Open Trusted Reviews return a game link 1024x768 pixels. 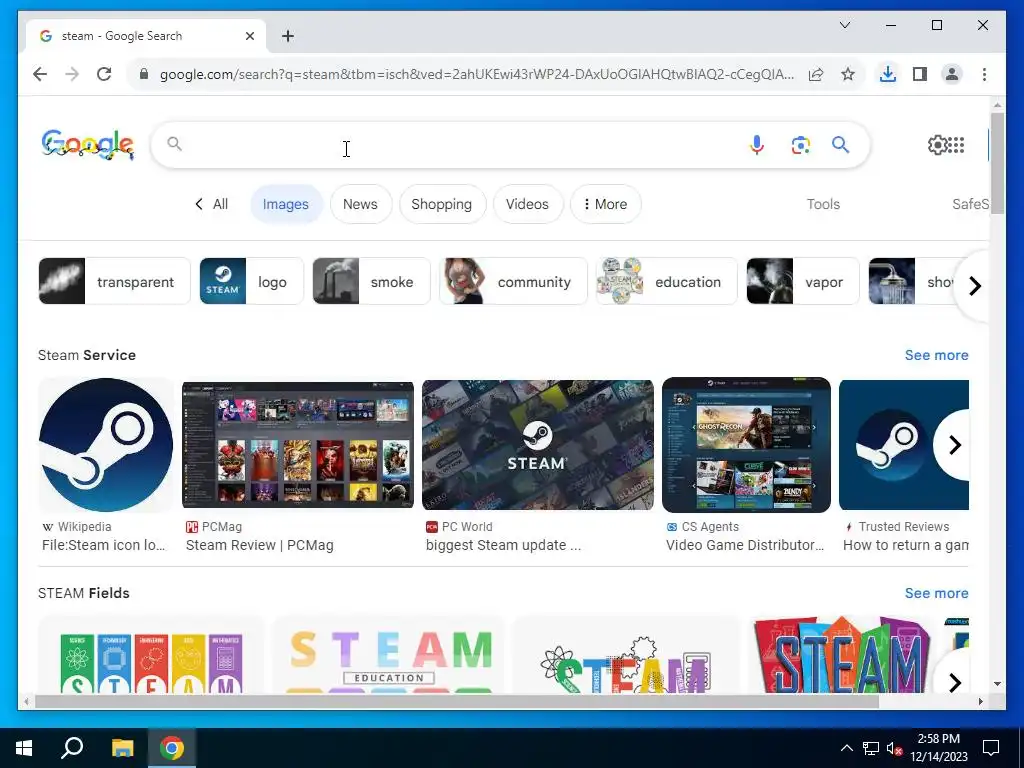pos(905,545)
